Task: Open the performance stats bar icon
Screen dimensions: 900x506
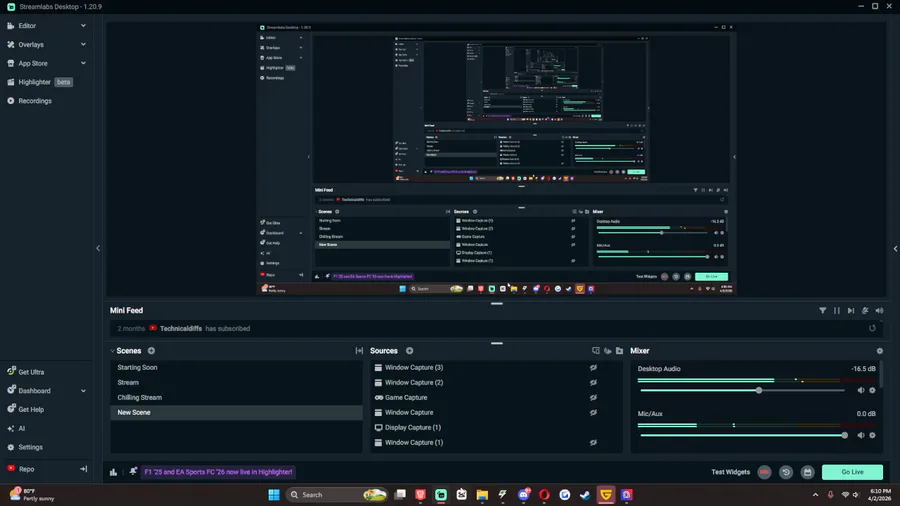Action: coord(113,472)
